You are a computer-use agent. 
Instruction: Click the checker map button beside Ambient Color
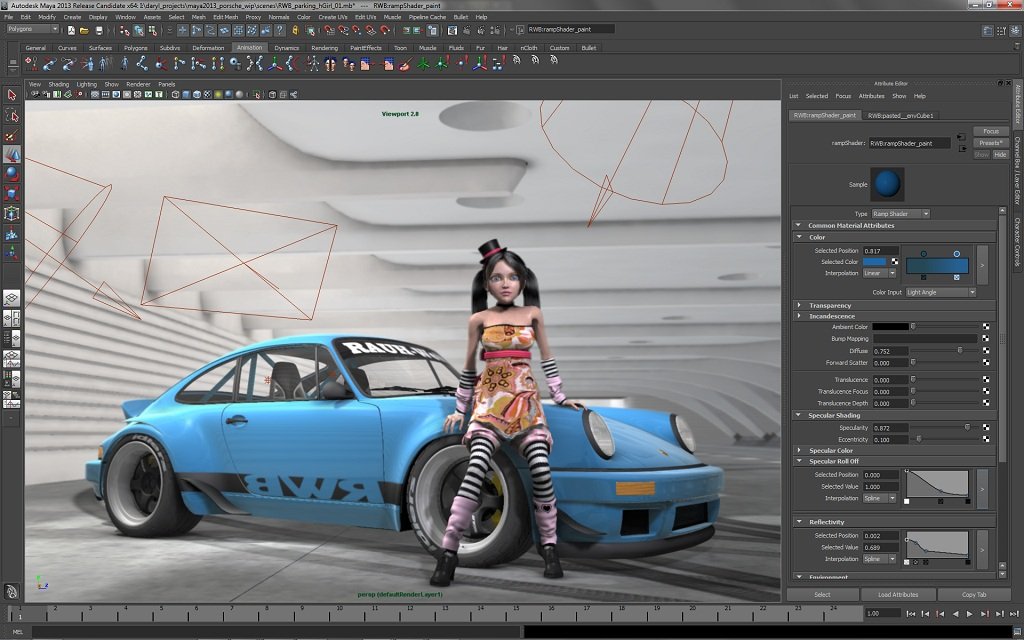(x=985, y=327)
